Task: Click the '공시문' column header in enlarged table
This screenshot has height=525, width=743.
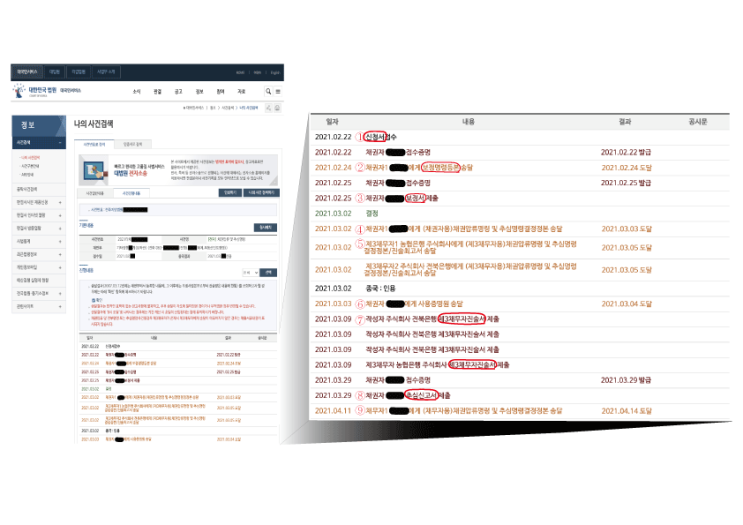Action: click(698, 122)
